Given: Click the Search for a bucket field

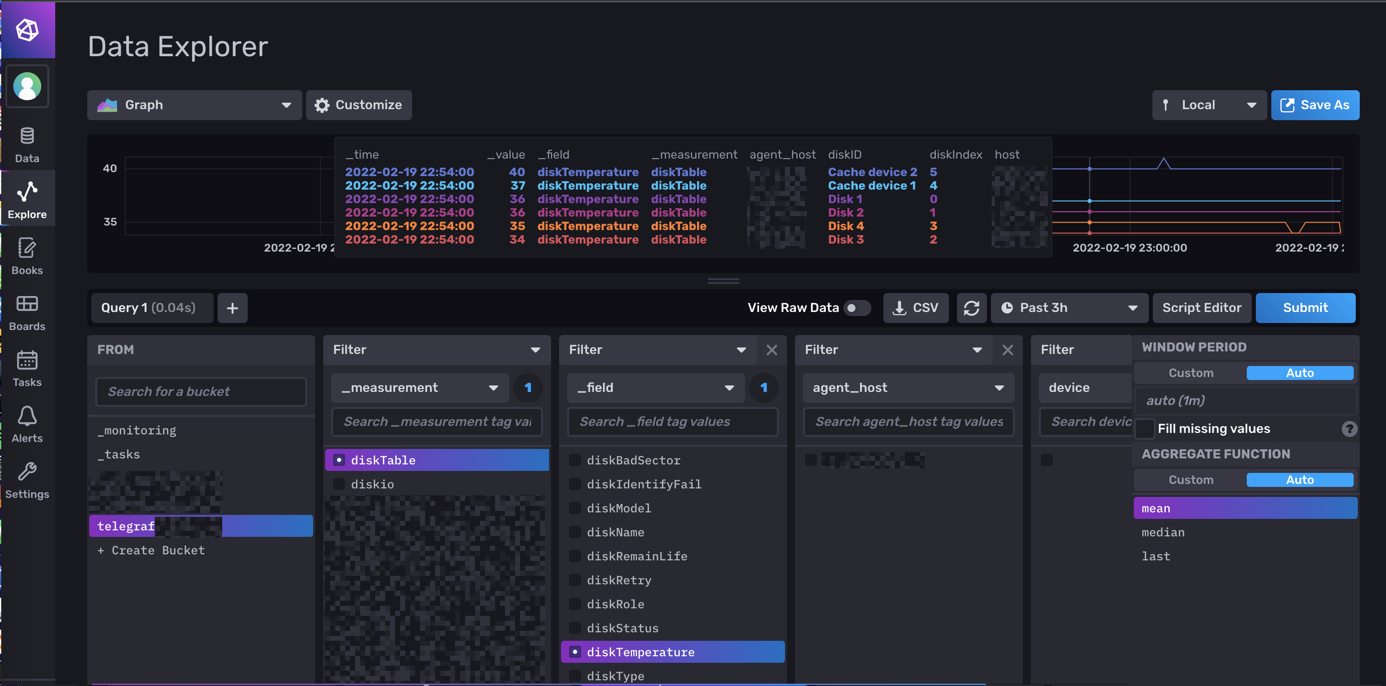Looking at the screenshot, I should [201, 392].
